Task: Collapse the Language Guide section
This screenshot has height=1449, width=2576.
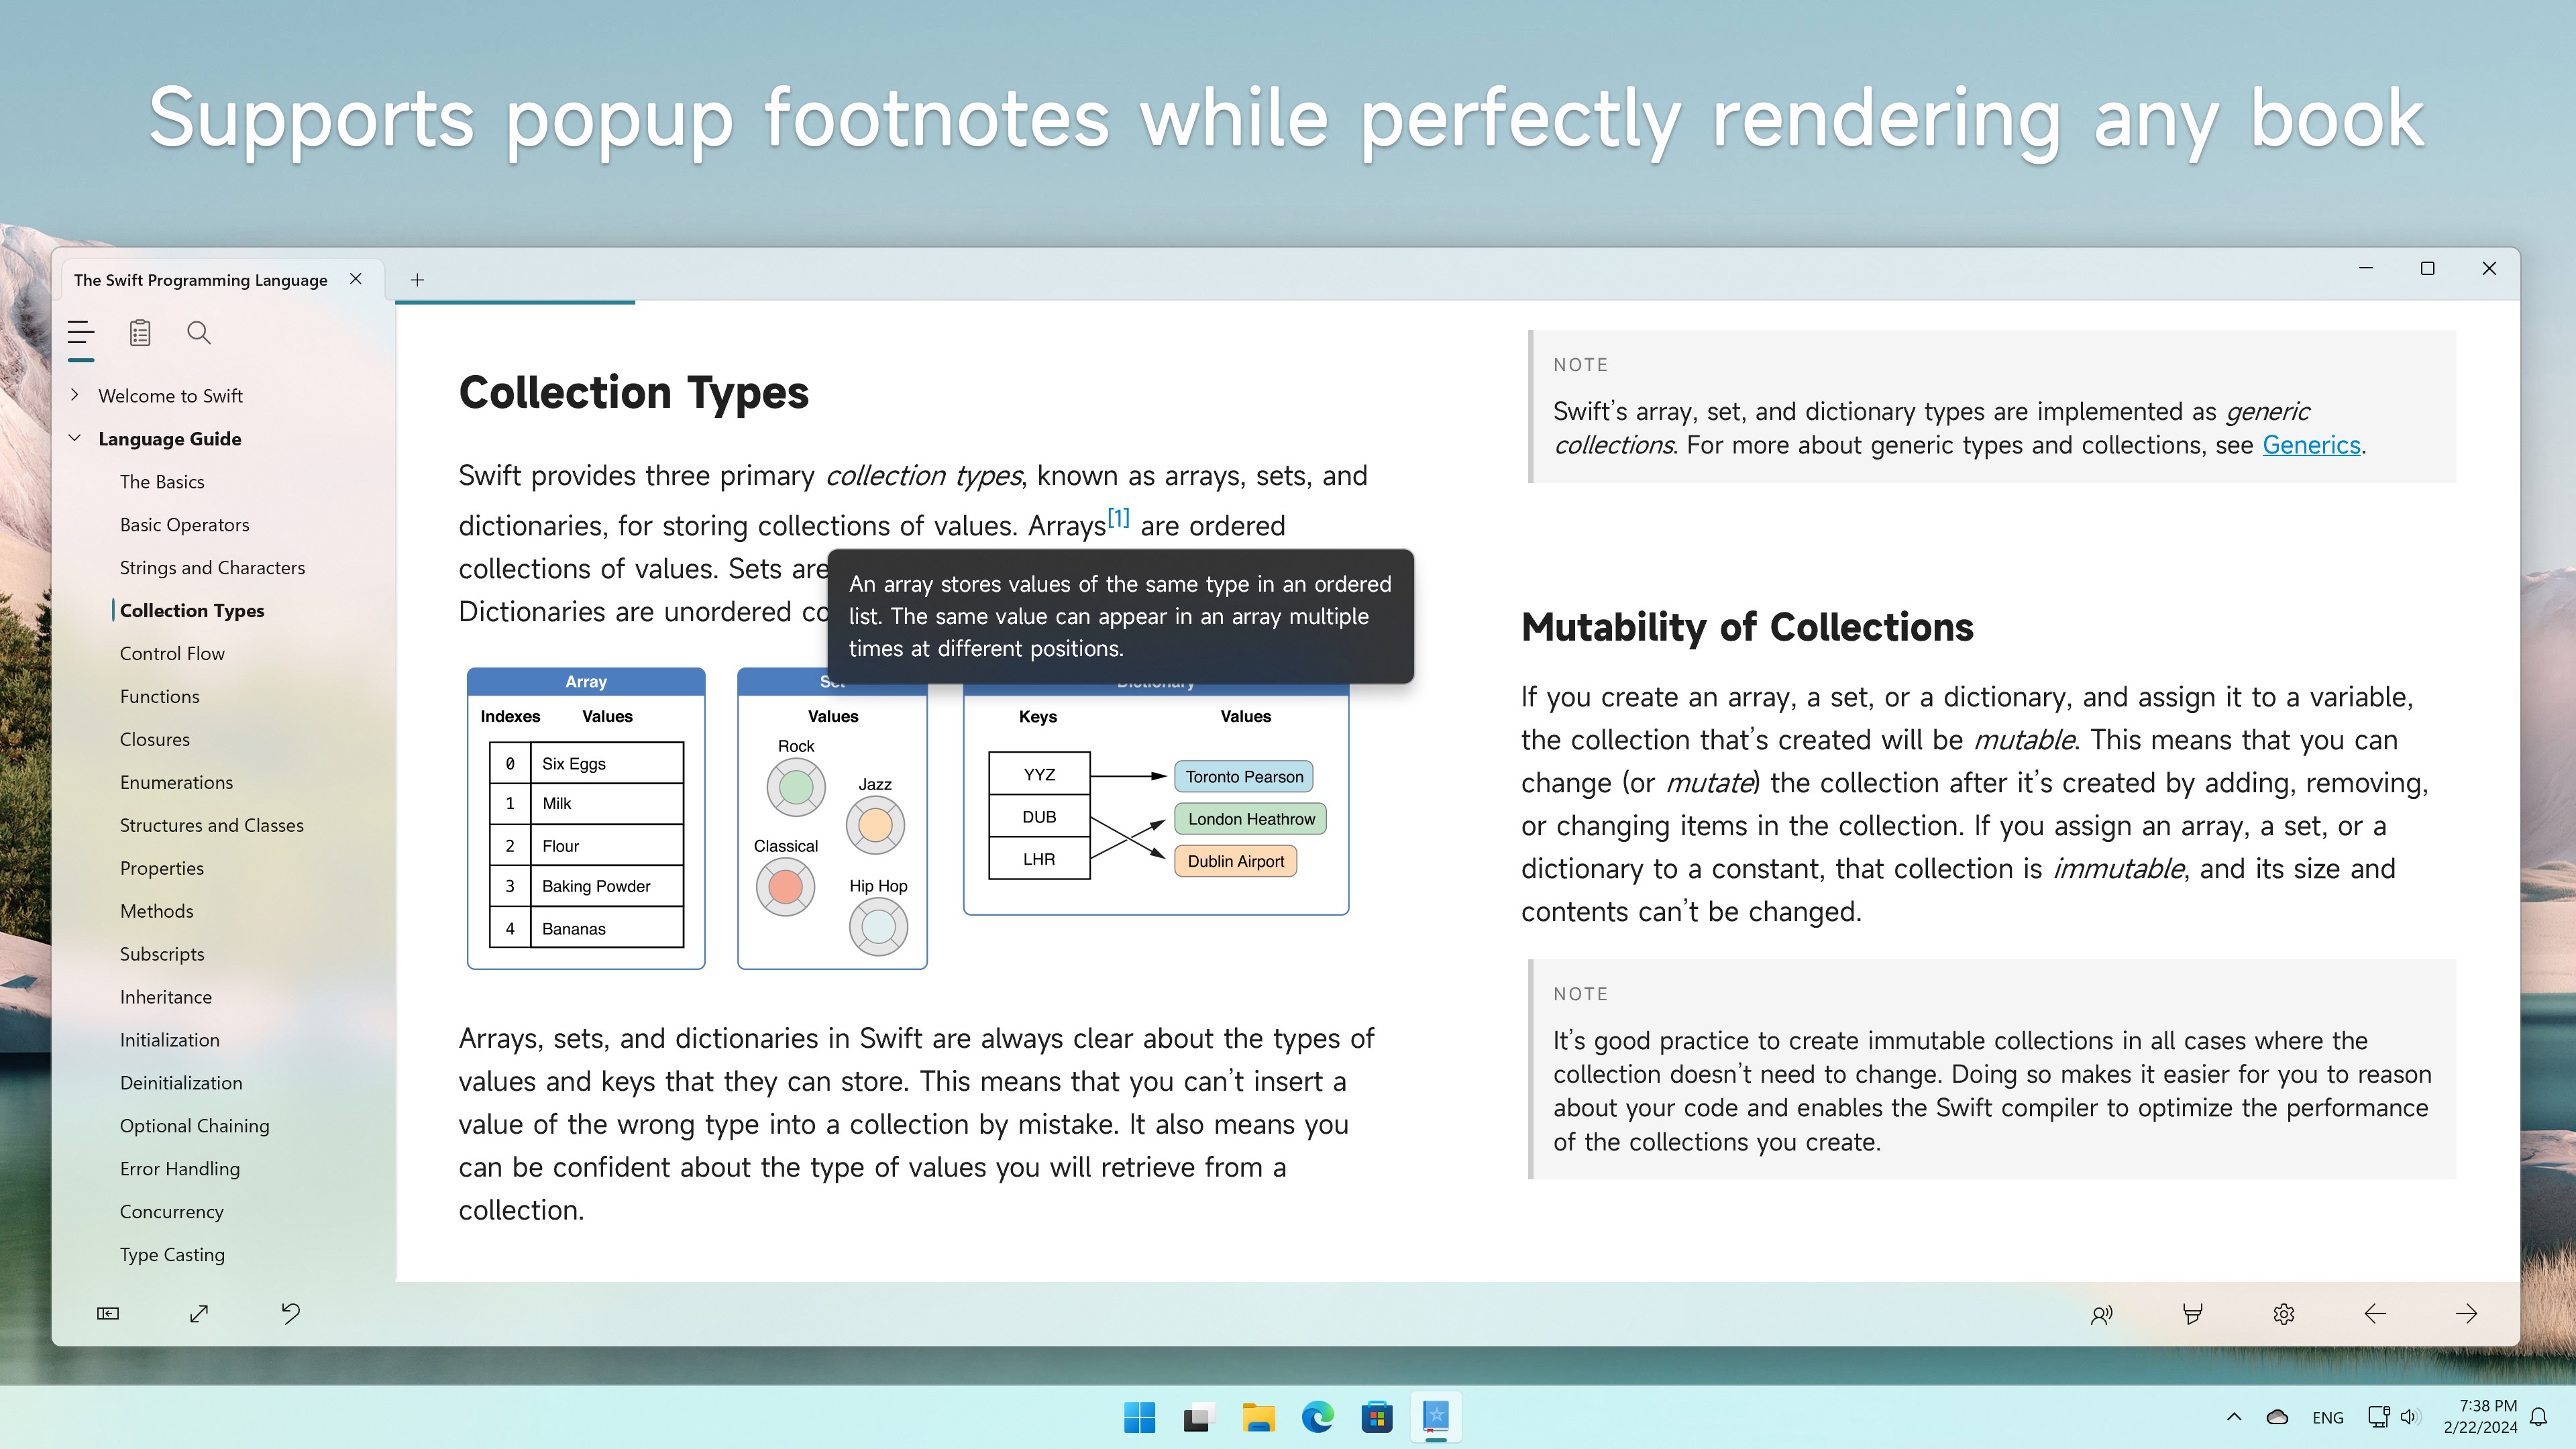Action: pyautogui.click(x=75, y=438)
